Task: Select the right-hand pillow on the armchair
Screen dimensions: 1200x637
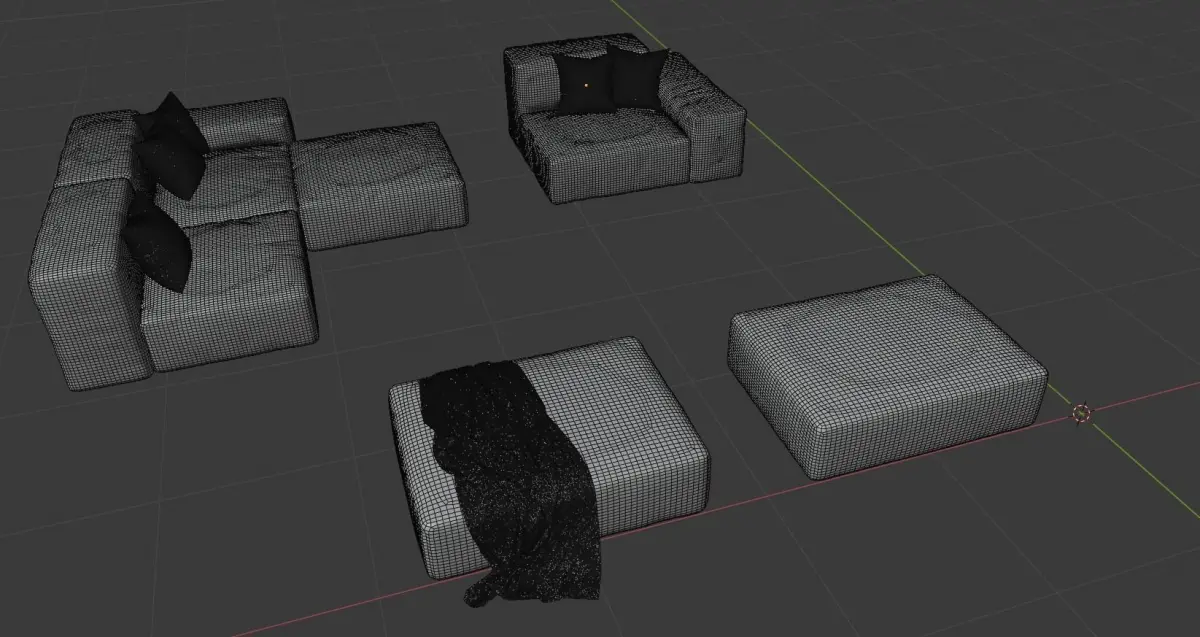Action: [635, 77]
